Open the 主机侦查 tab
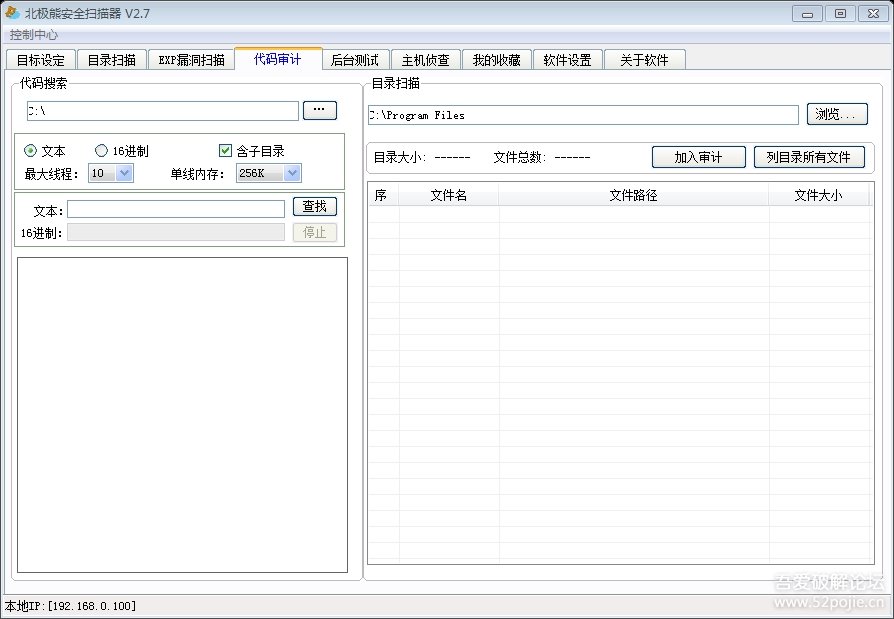The image size is (894, 619). (x=425, y=60)
